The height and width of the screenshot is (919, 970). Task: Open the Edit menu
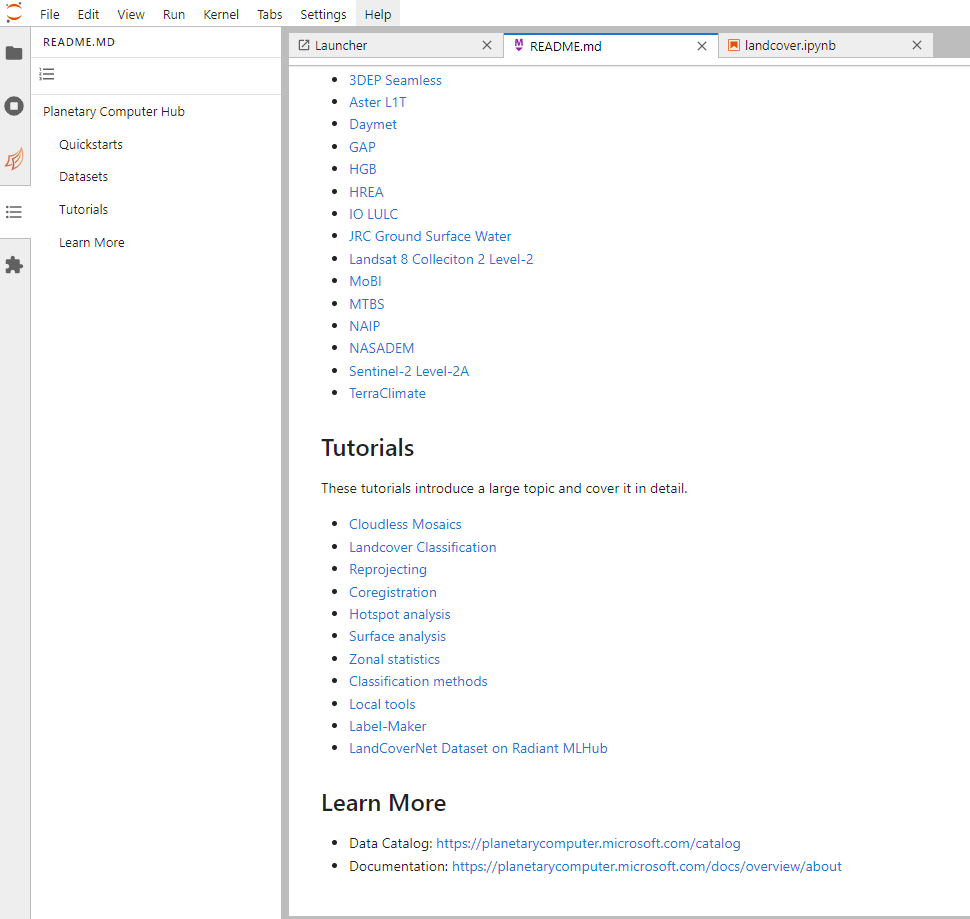pos(88,14)
